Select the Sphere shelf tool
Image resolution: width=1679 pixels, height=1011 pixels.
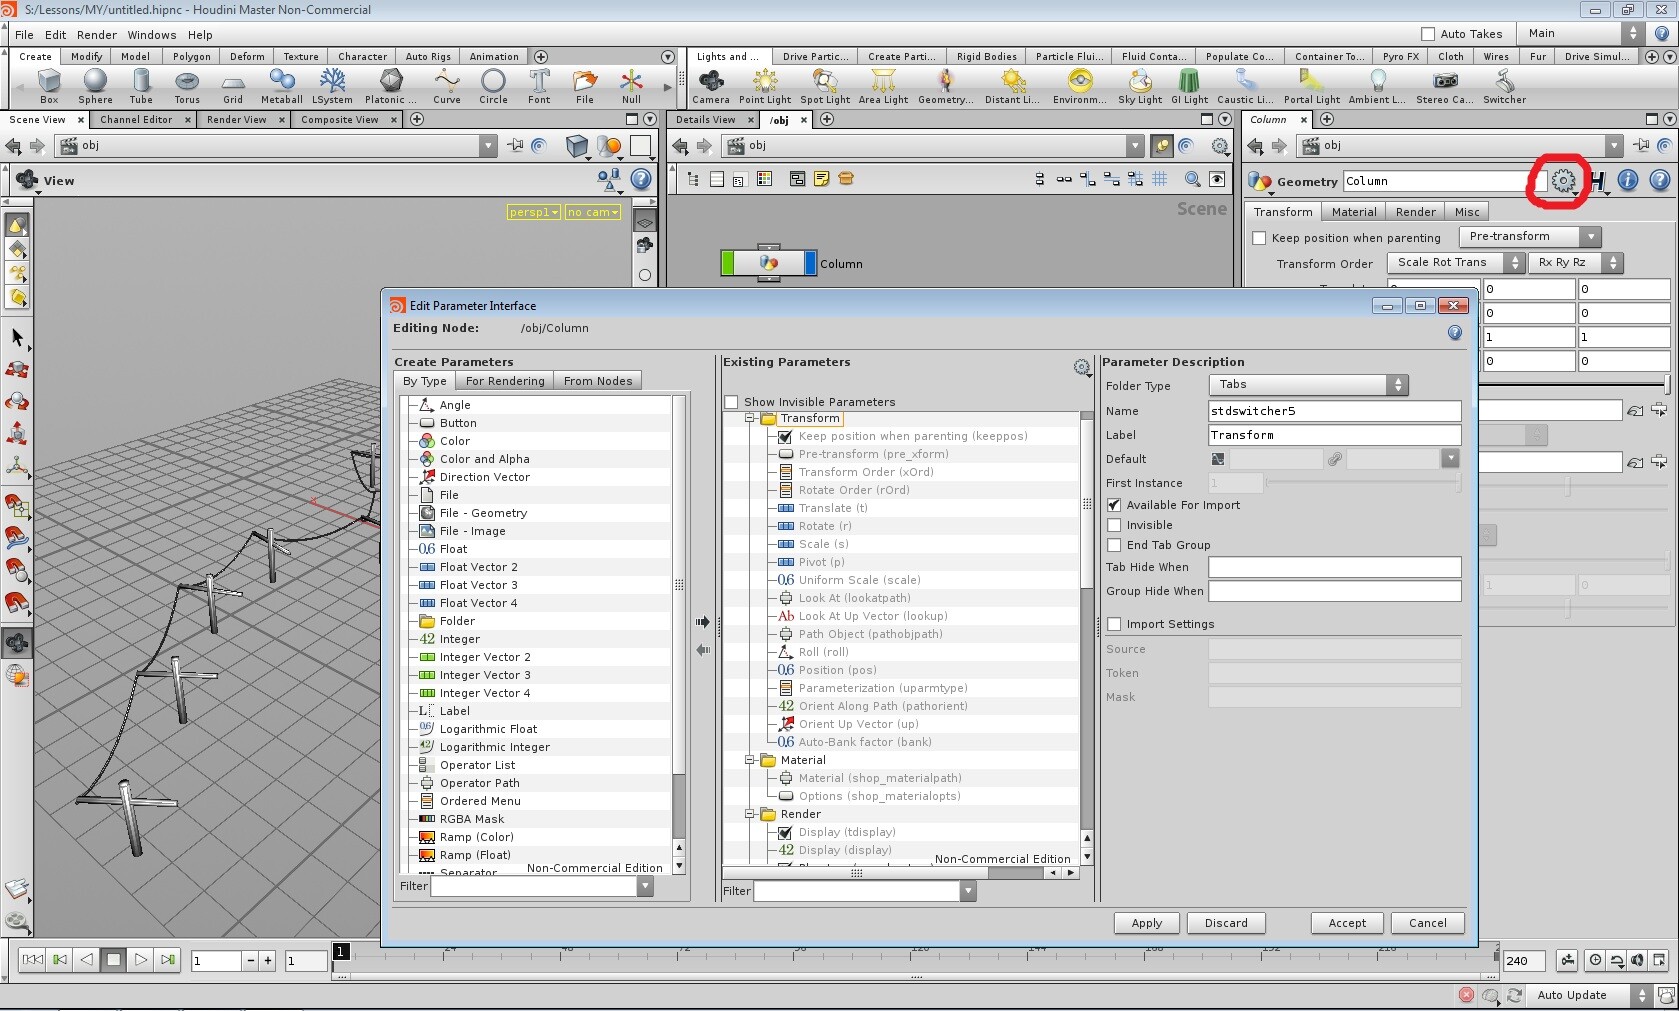tap(95, 86)
